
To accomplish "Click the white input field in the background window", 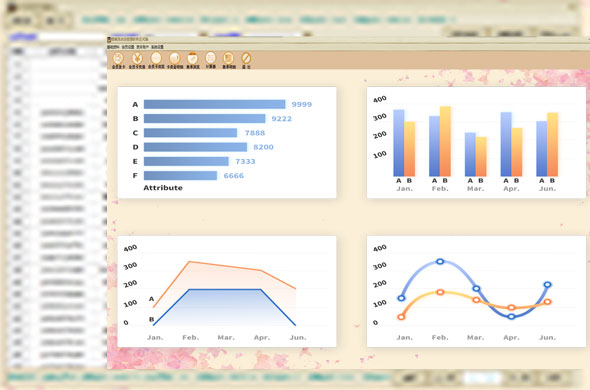I will click(71, 37).
